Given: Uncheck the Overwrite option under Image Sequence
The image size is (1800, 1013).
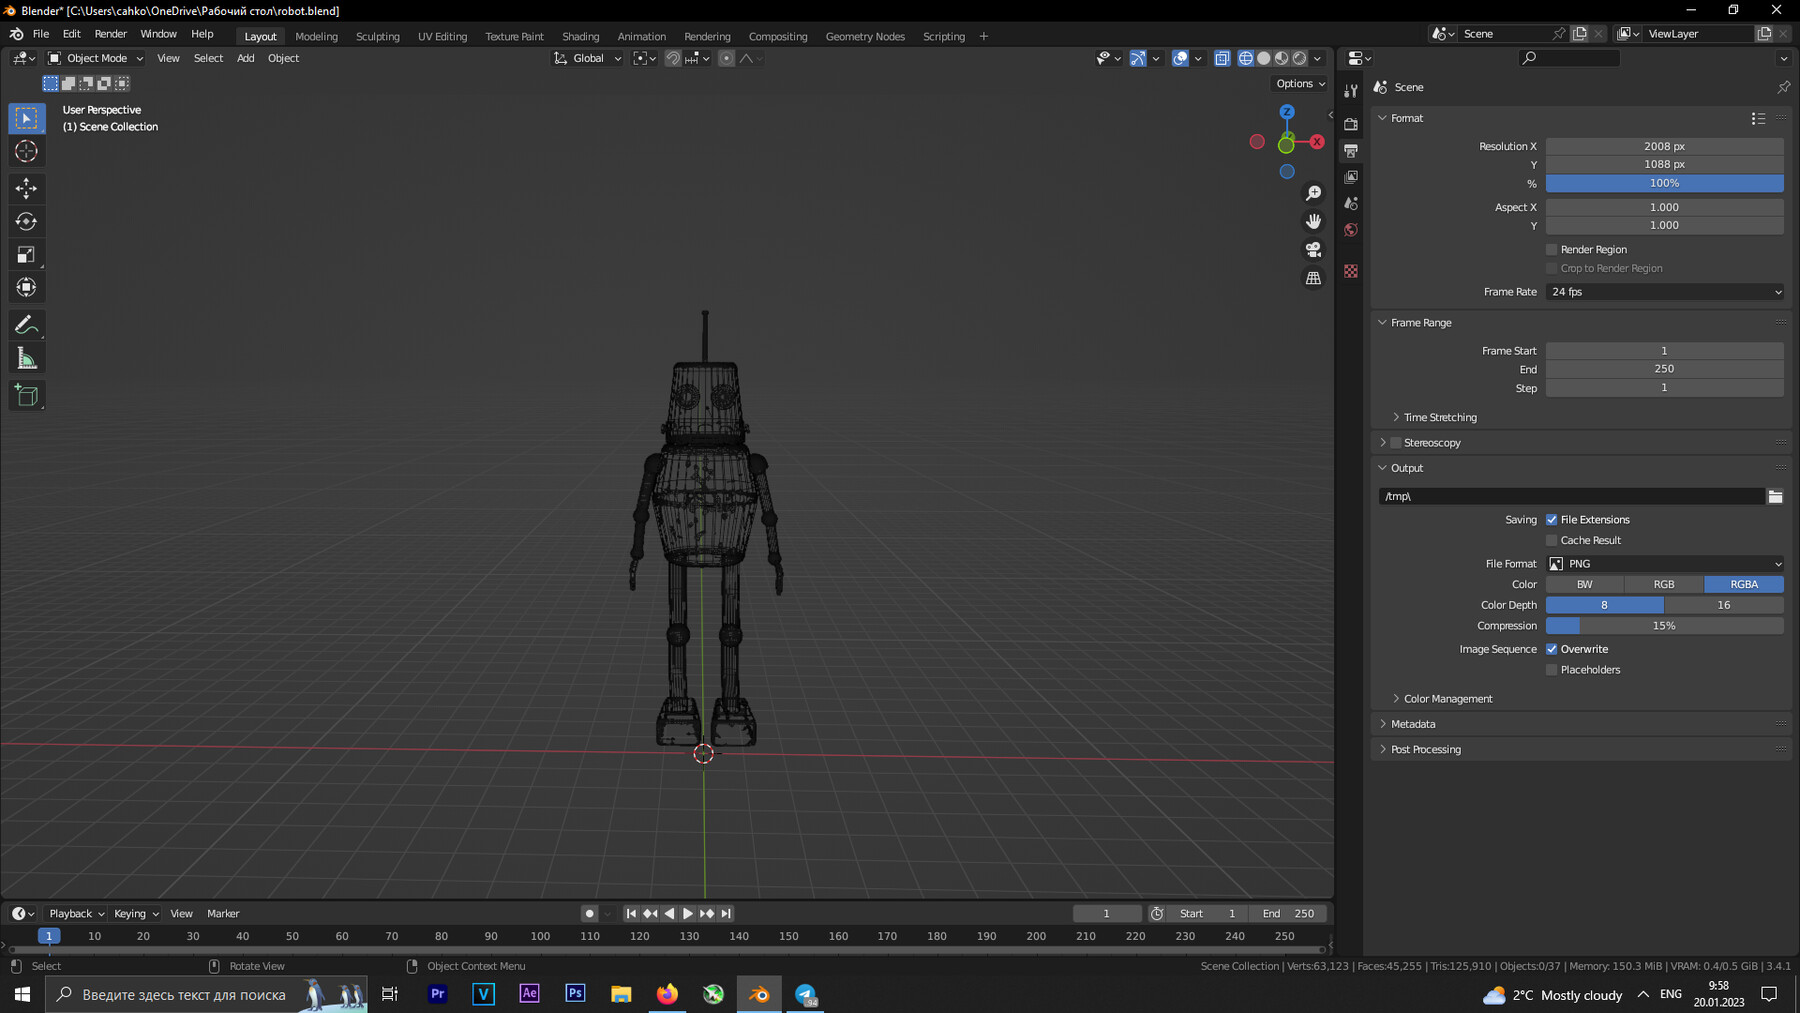Looking at the screenshot, I should coord(1551,648).
